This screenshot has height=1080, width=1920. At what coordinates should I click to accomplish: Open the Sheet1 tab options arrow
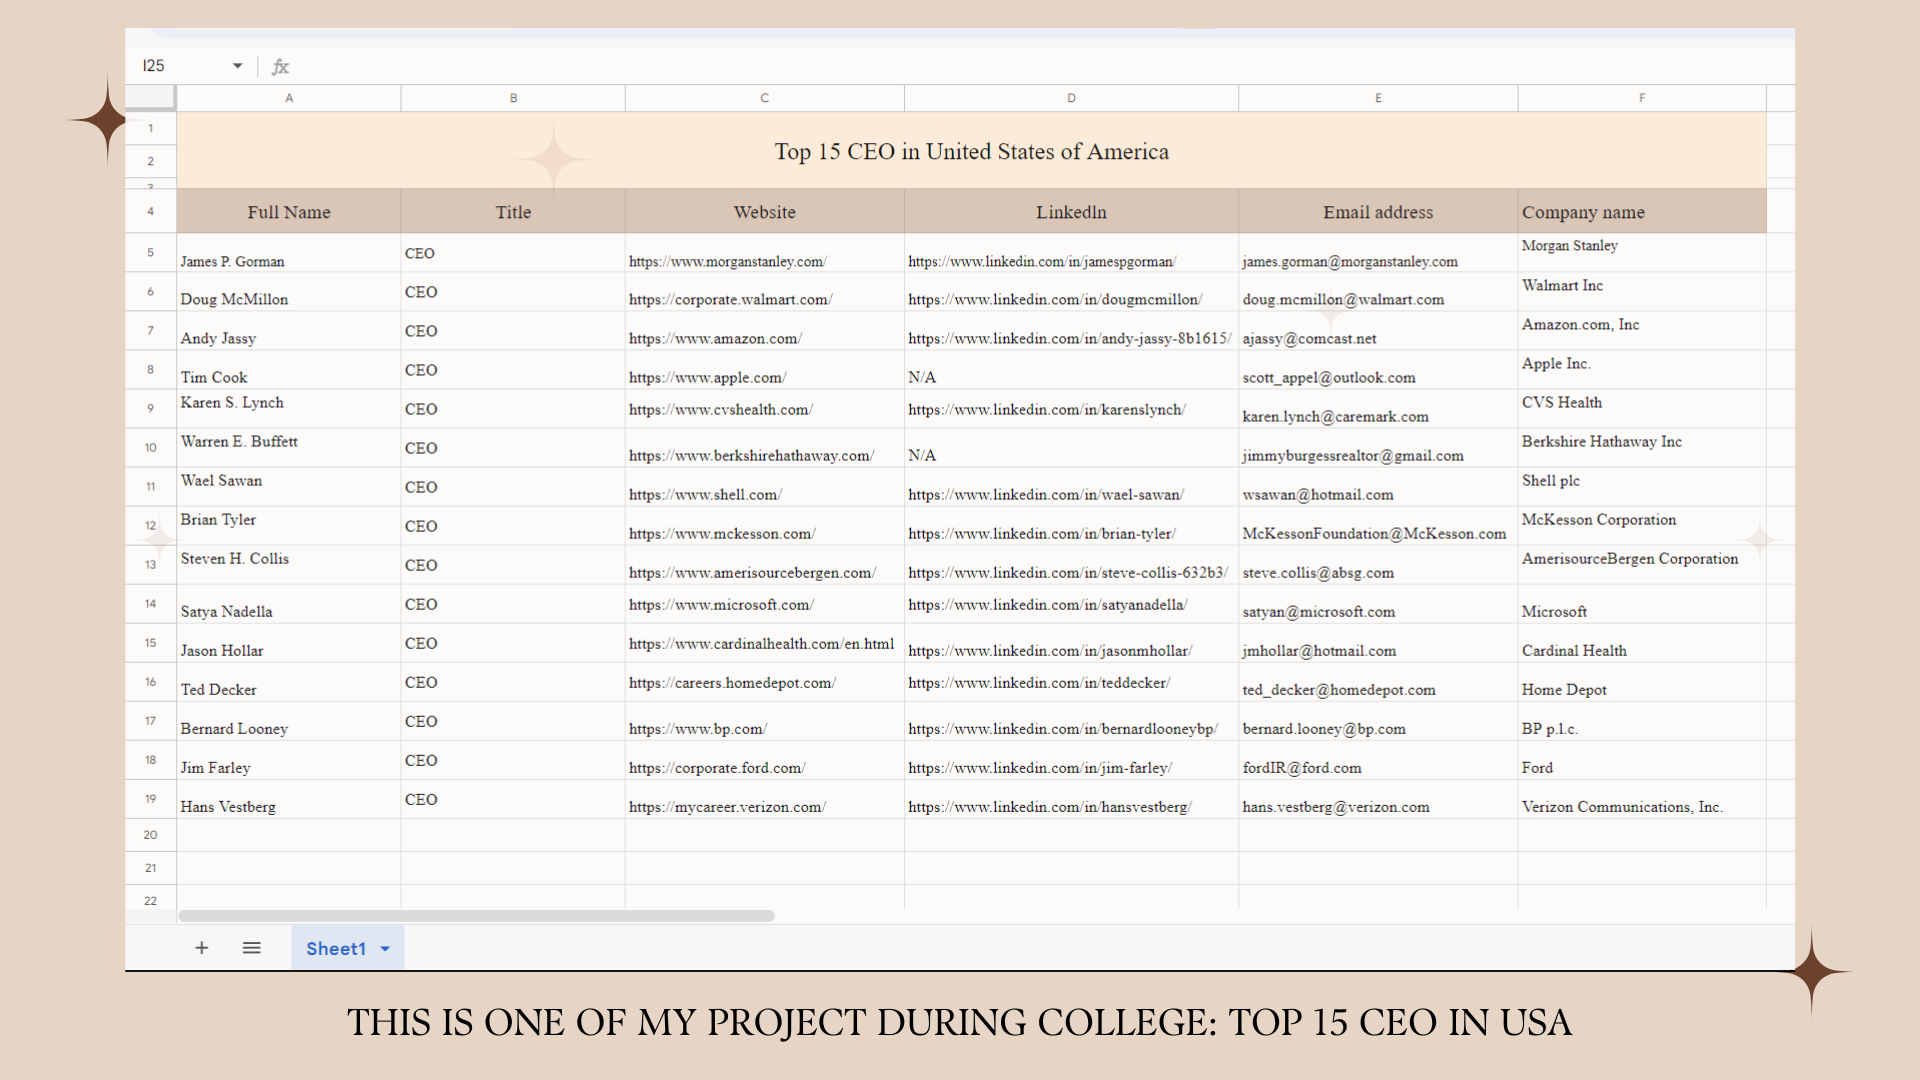[x=385, y=949]
